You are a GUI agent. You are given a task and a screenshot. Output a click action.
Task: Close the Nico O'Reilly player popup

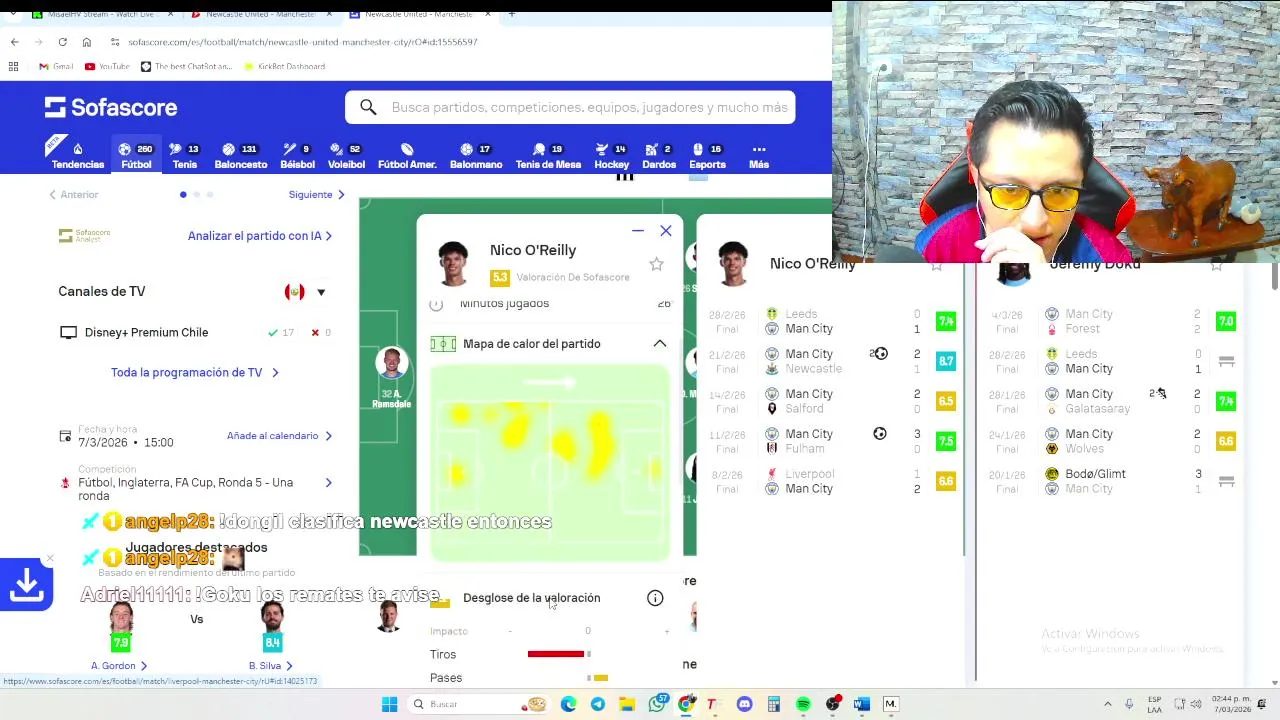666,231
